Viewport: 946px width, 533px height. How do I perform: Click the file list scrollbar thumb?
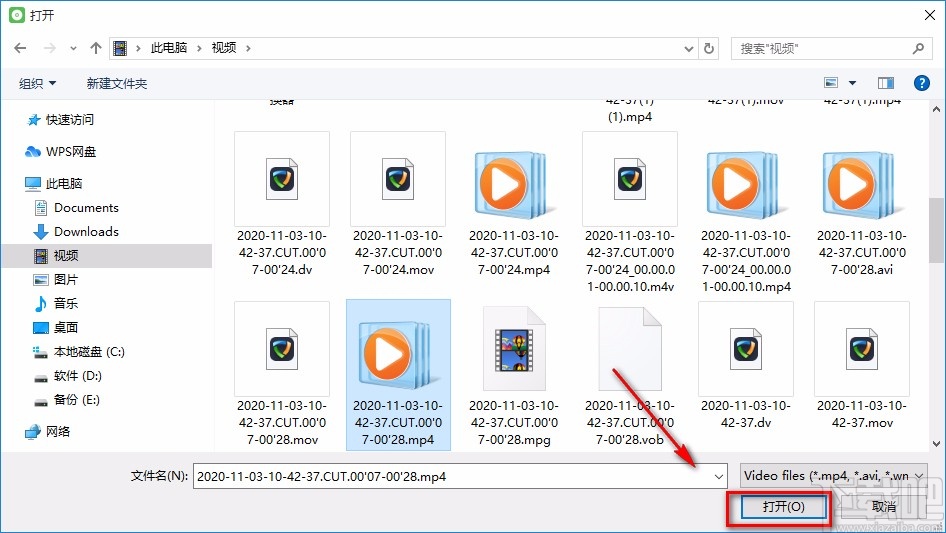coord(936,231)
